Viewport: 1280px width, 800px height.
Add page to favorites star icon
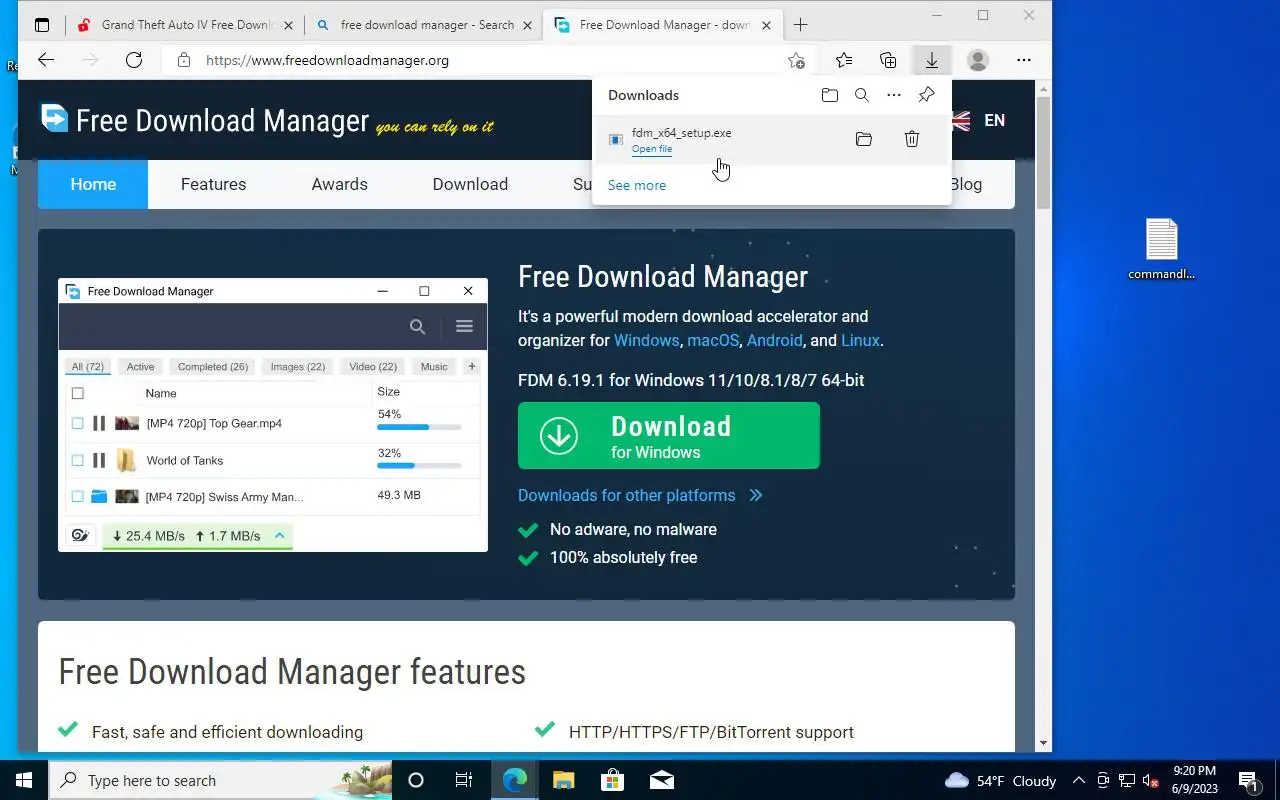click(x=796, y=60)
